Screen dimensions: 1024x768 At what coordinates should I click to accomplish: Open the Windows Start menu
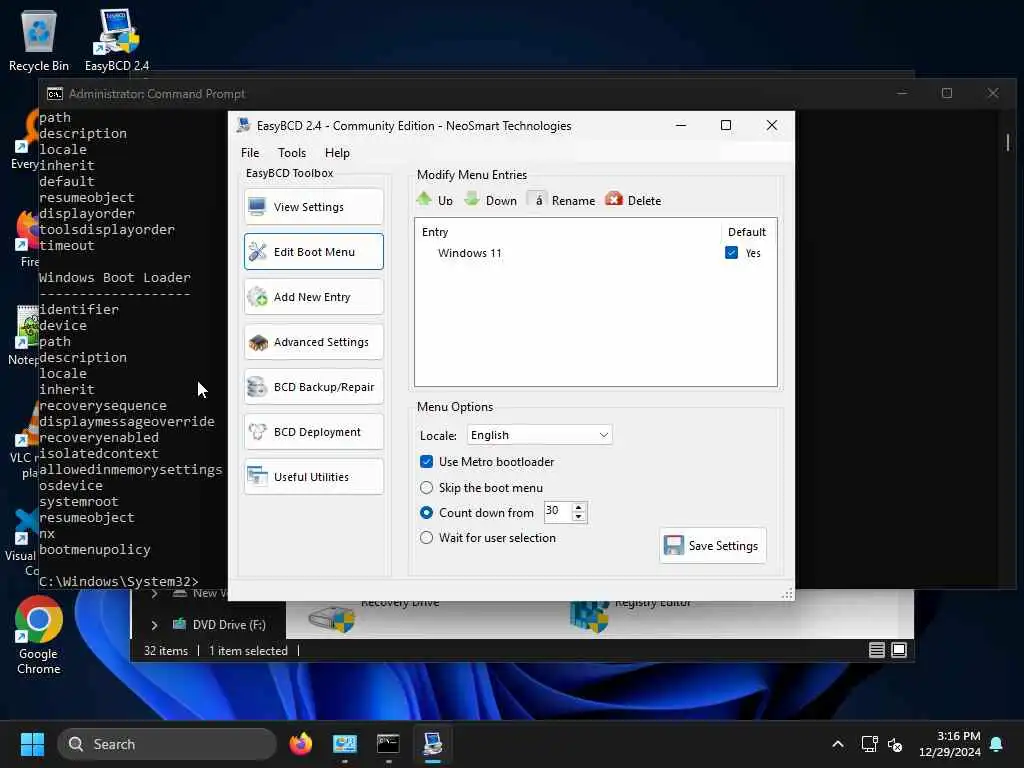tap(32, 744)
